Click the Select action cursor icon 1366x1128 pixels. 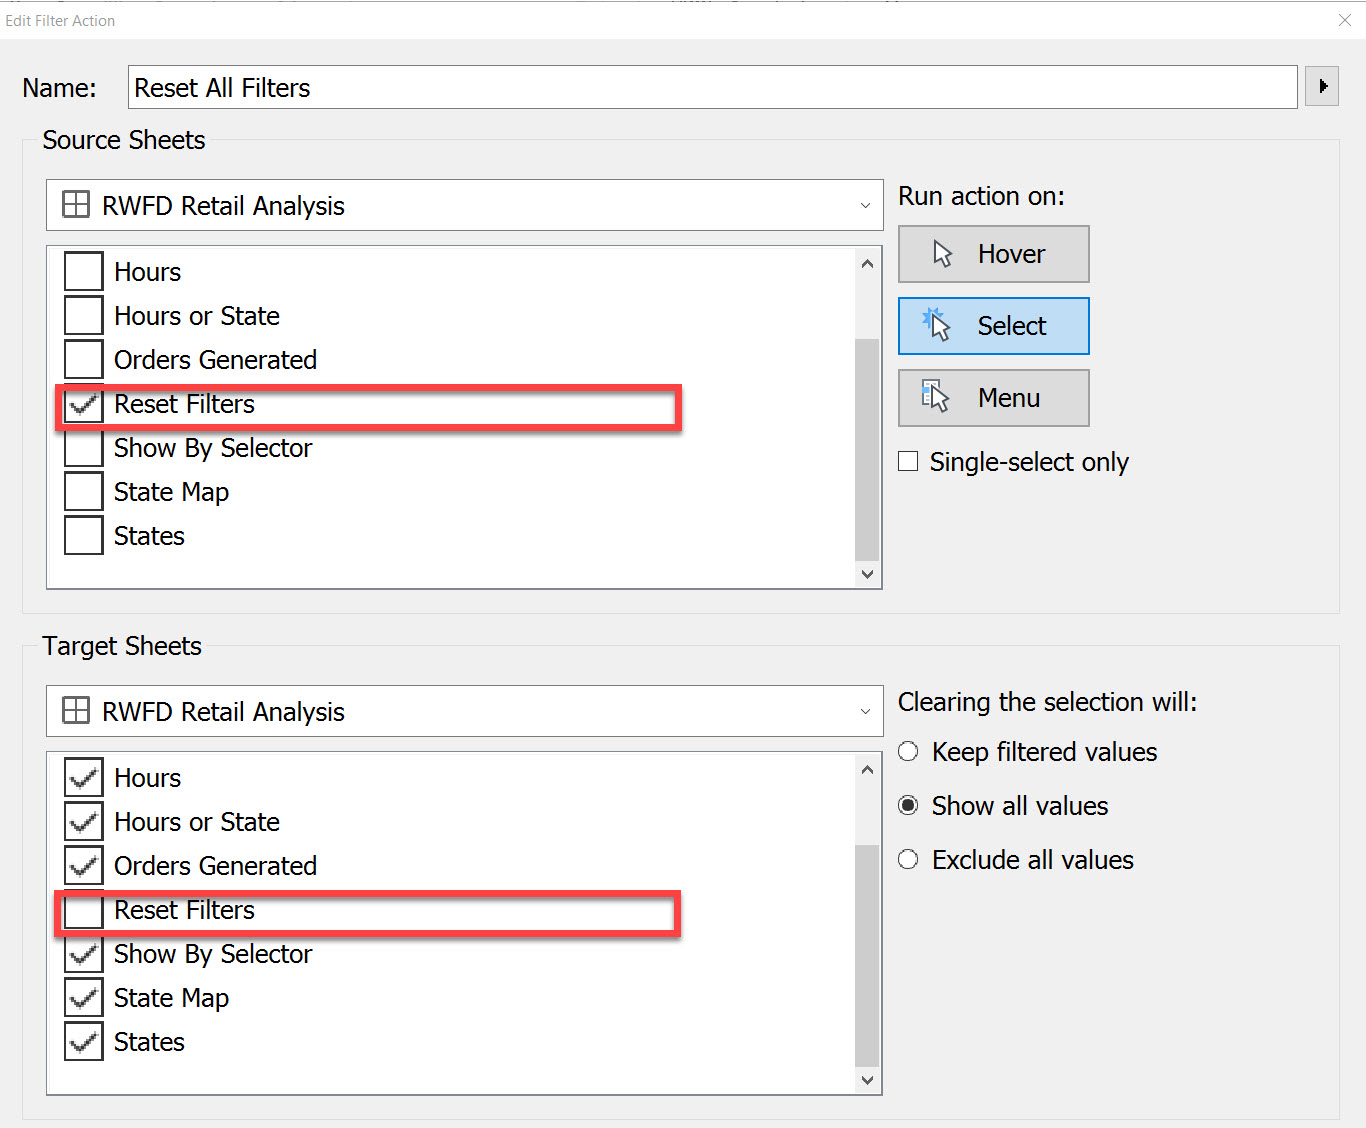[937, 325]
